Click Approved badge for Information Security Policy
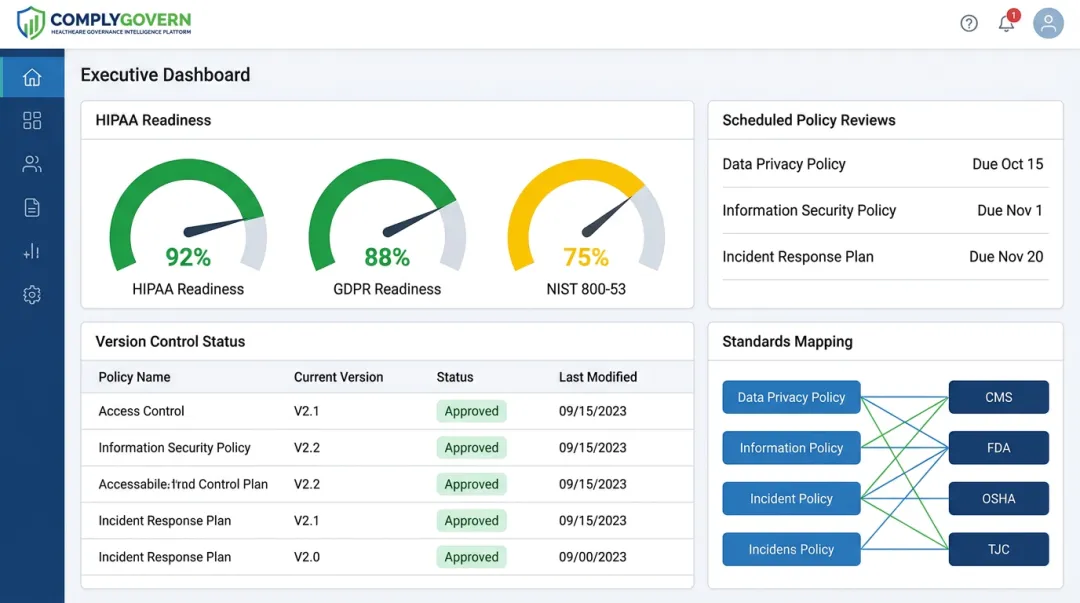Image resolution: width=1080 pixels, height=603 pixels. click(471, 447)
